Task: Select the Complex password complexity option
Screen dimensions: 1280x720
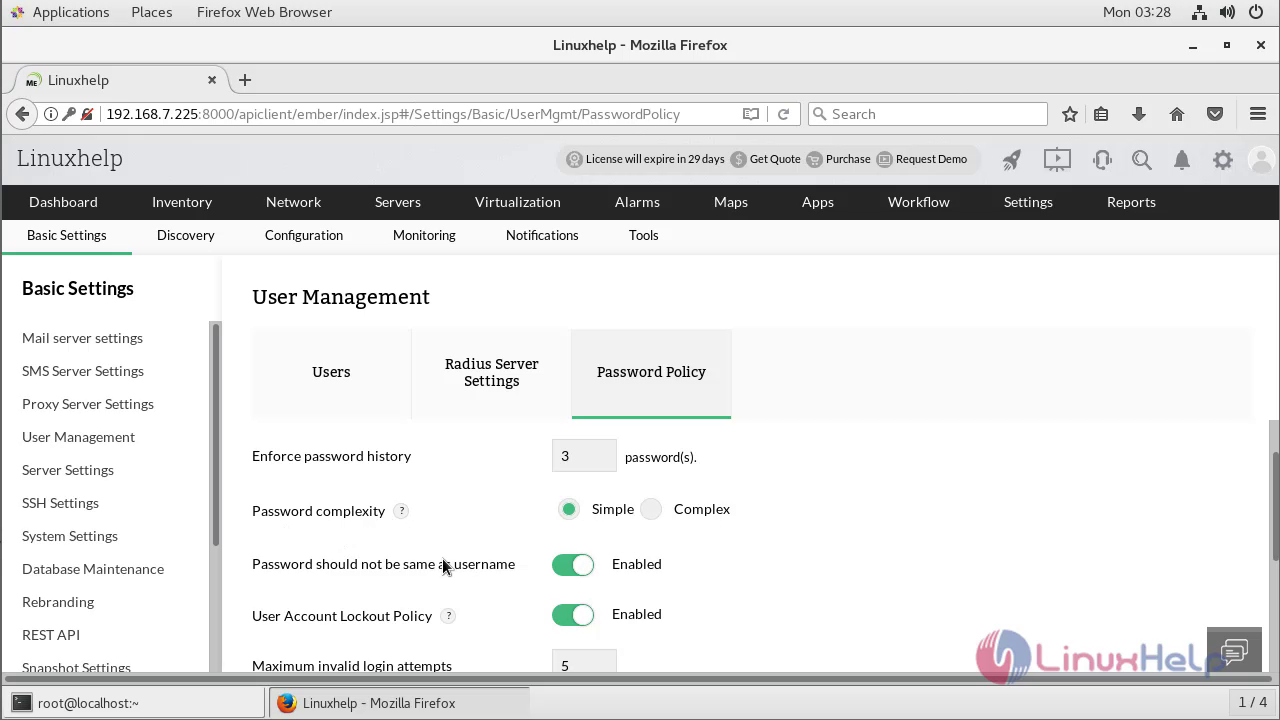Action: pyautogui.click(x=651, y=509)
